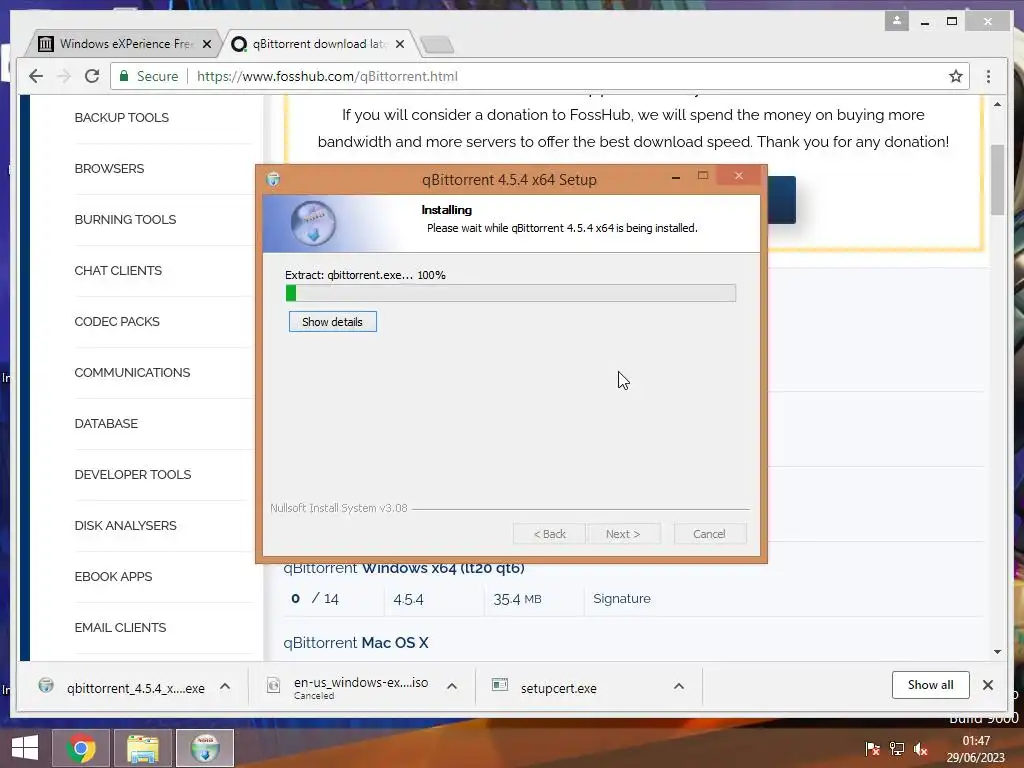This screenshot has width=1024, height=768.
Task: Open Chrome three-dot menu
Action: tap(988, 76)
